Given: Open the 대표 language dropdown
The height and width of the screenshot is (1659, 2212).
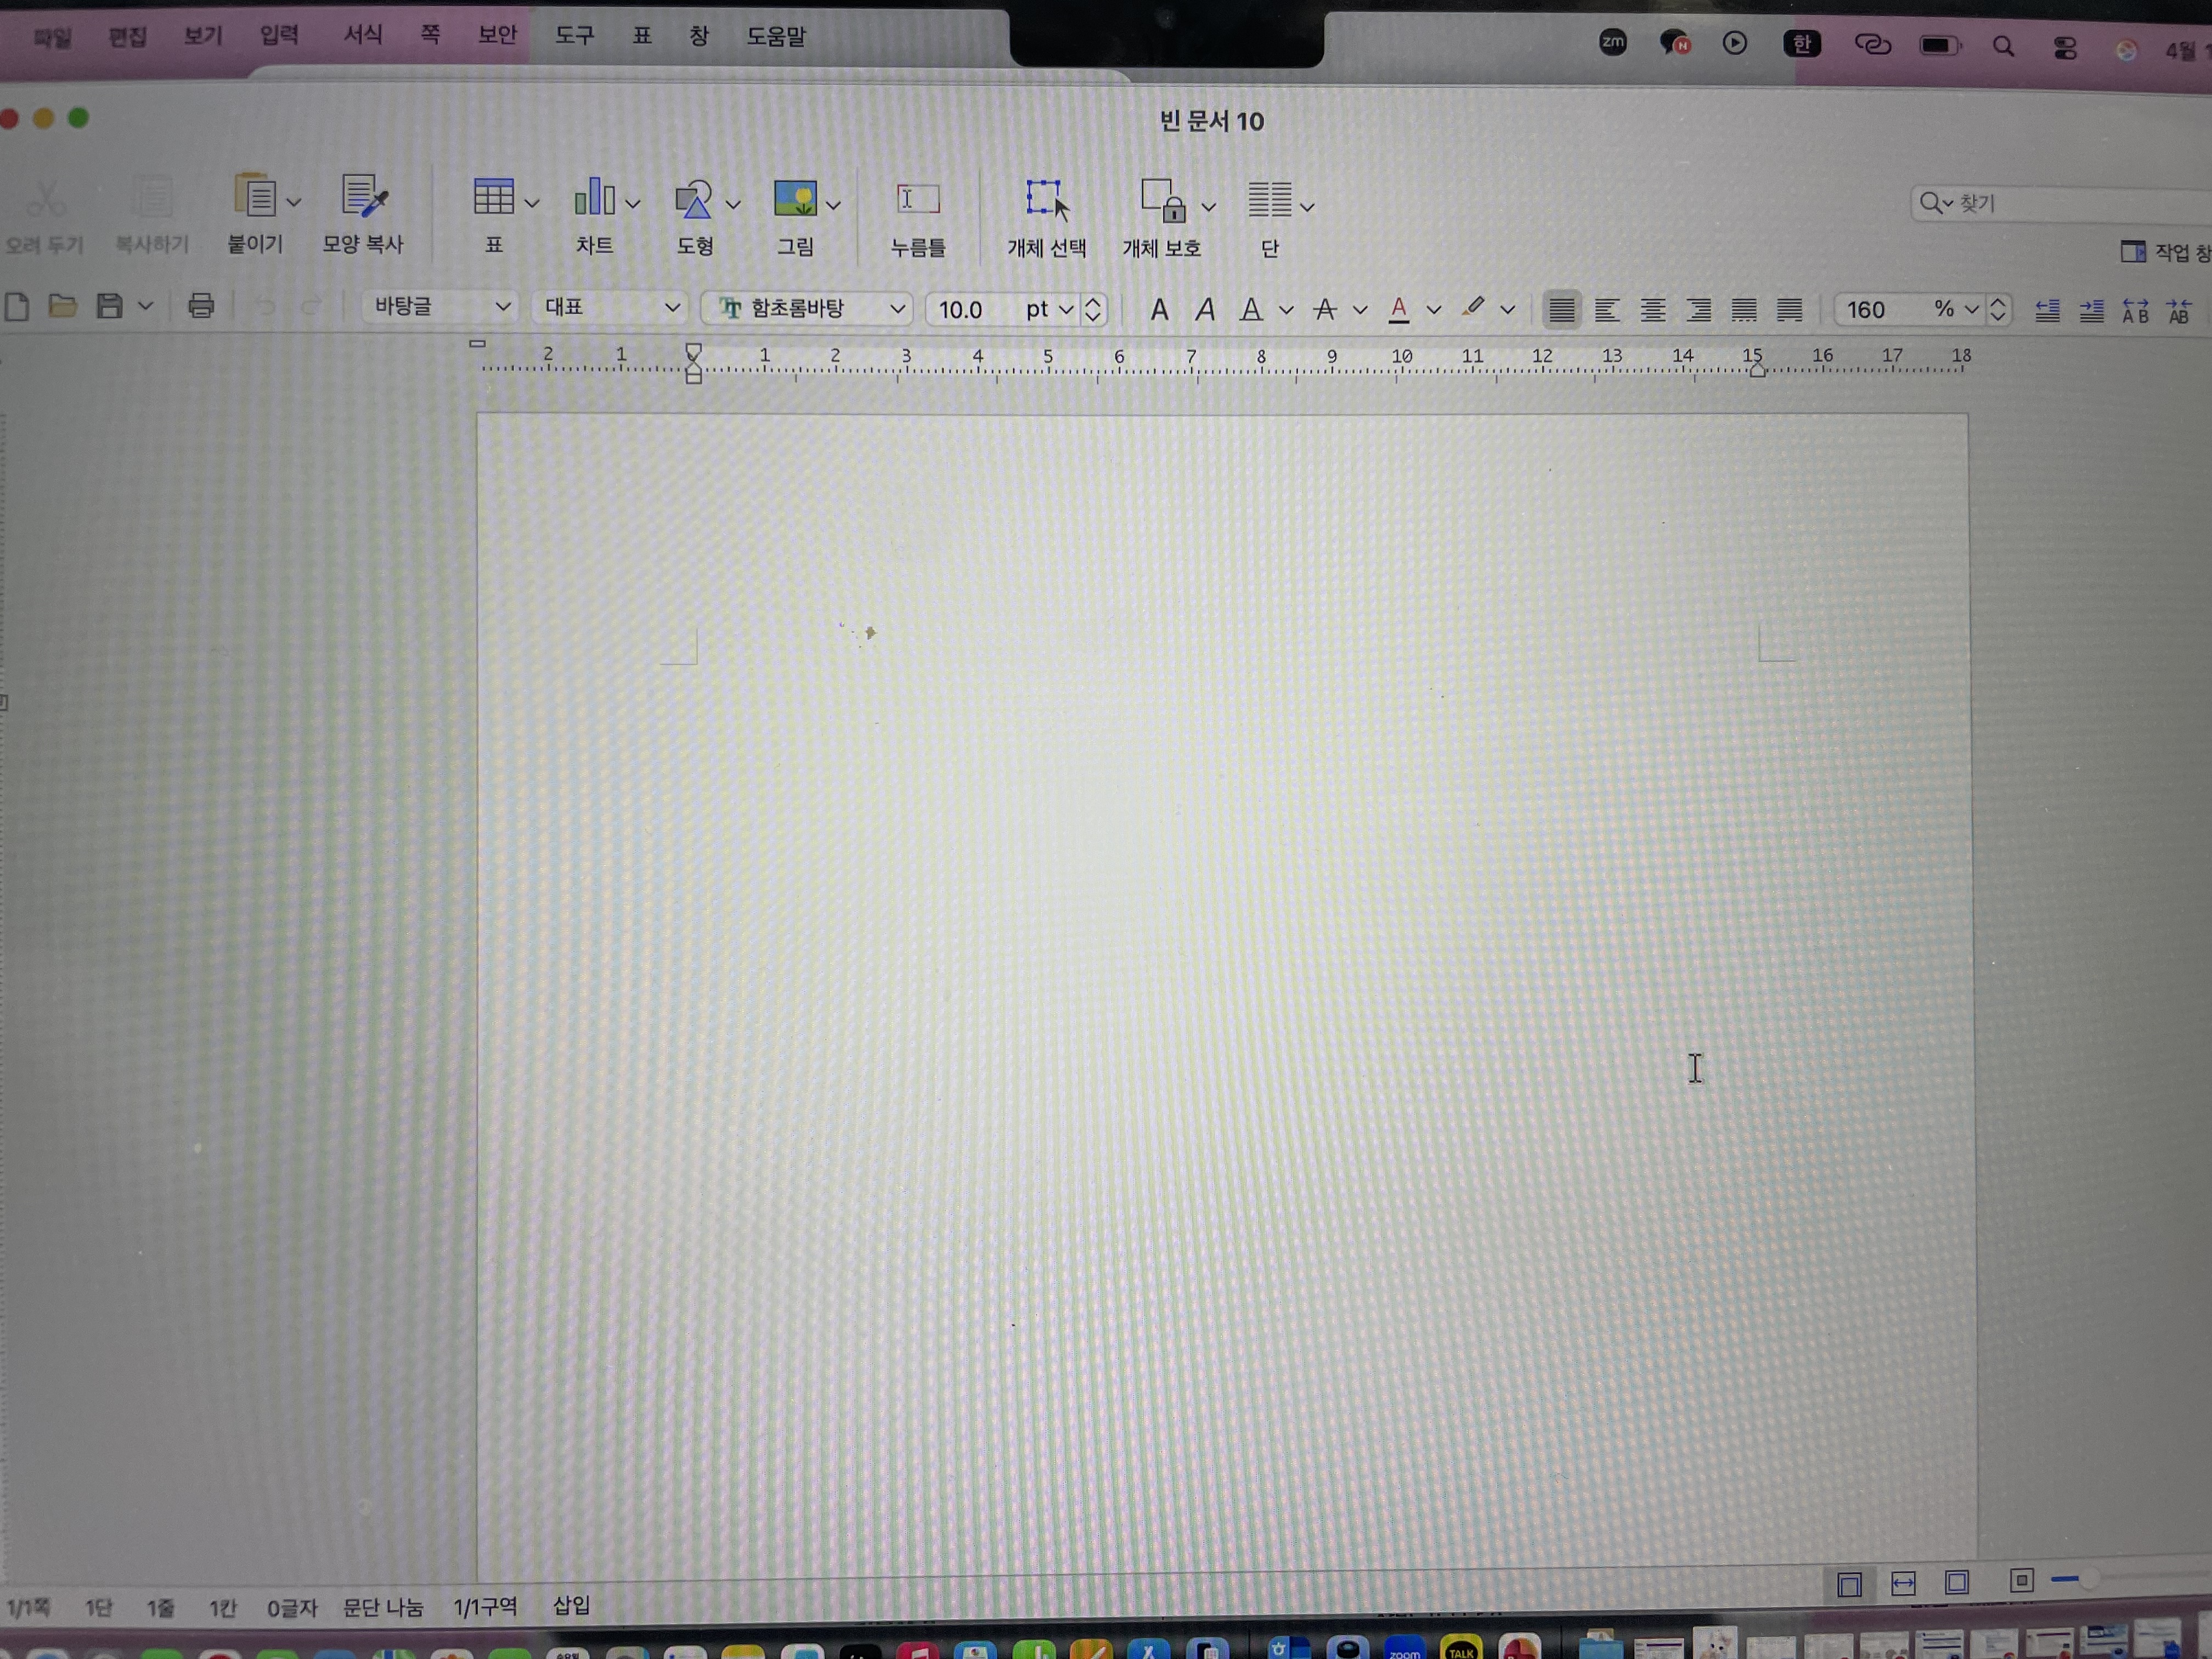Looking at the screenshot, I should click(x=611, y=307).
